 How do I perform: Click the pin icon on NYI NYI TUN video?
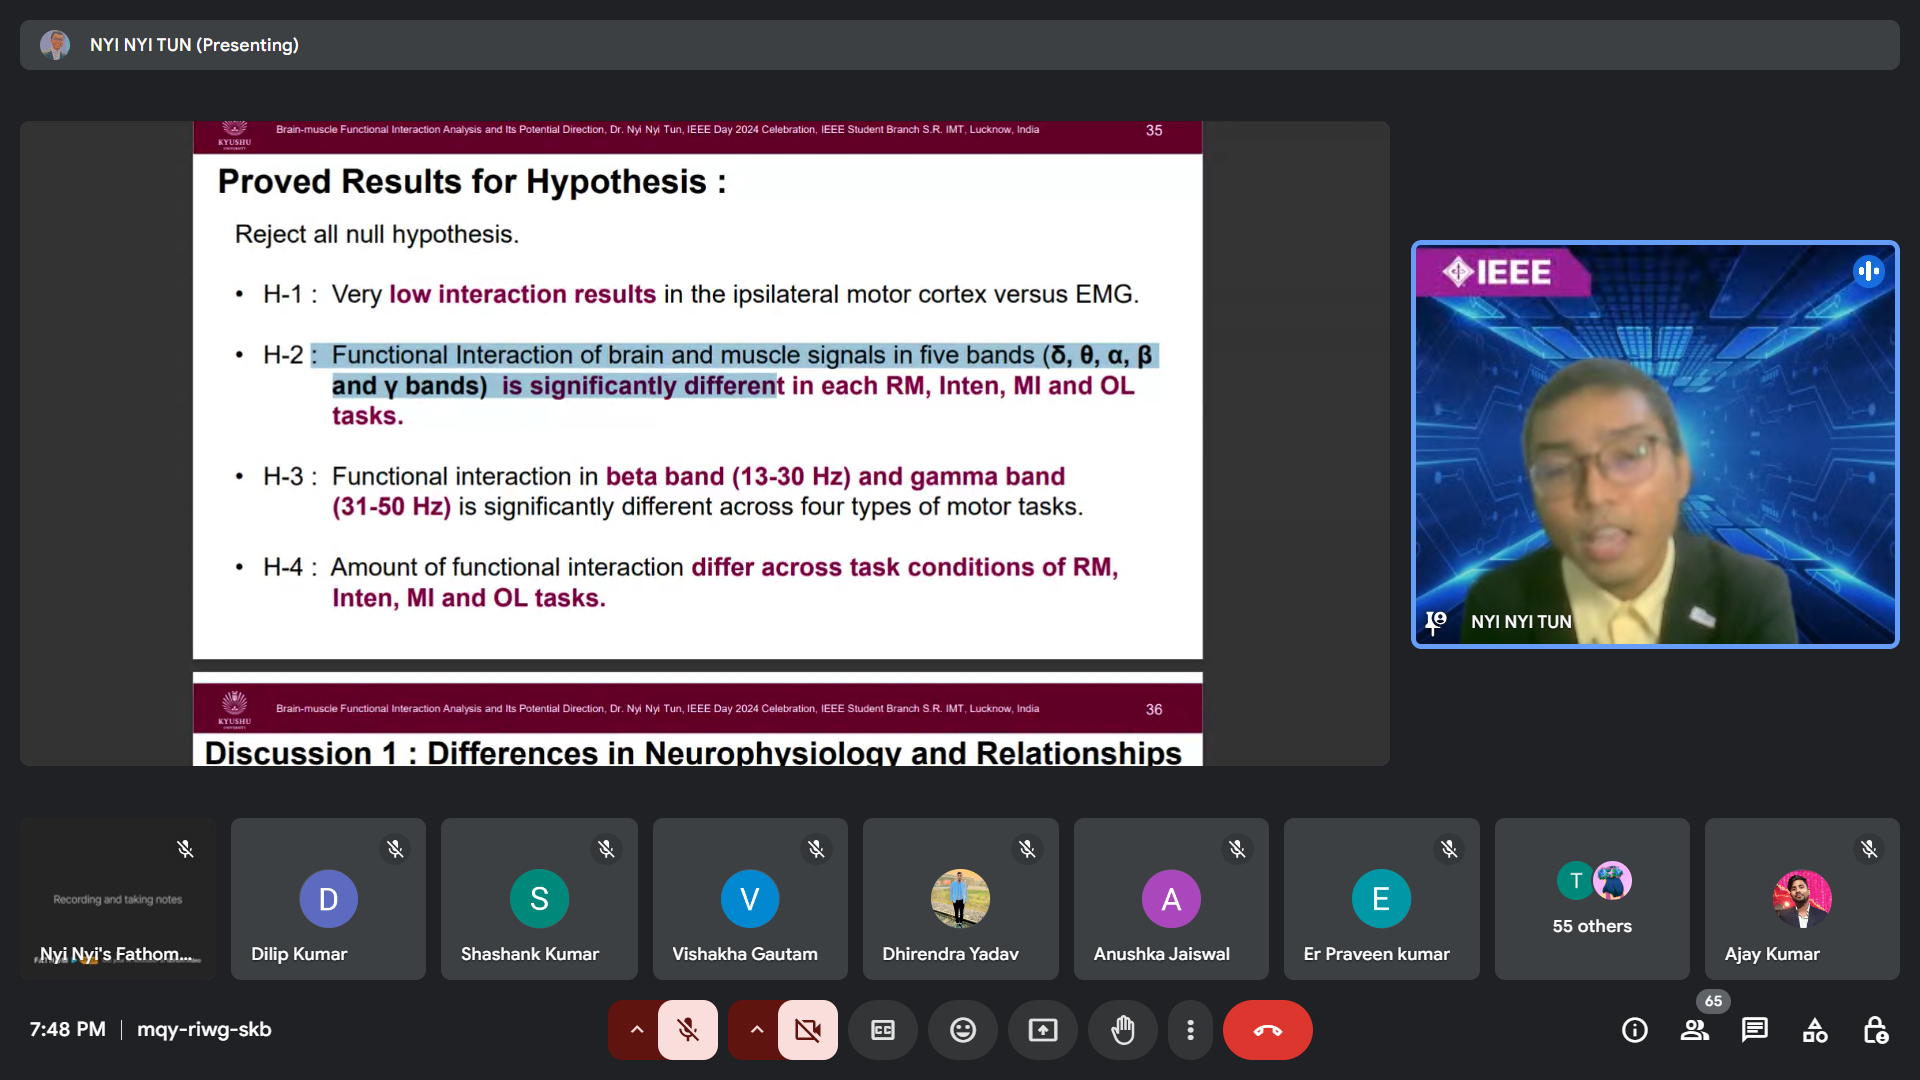(x=1436, y=622)
